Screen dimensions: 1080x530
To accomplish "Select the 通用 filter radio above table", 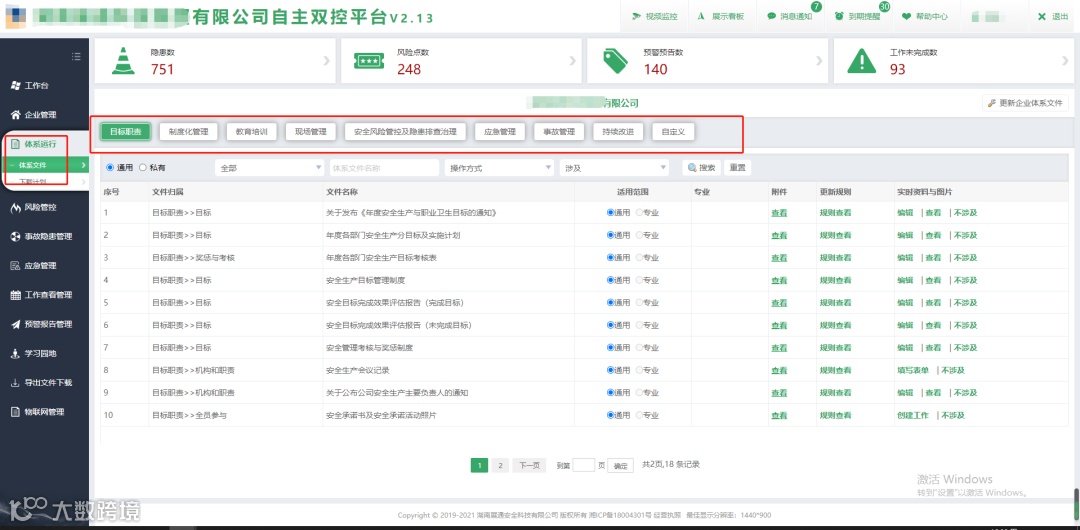I will click(x=110, y=167).
